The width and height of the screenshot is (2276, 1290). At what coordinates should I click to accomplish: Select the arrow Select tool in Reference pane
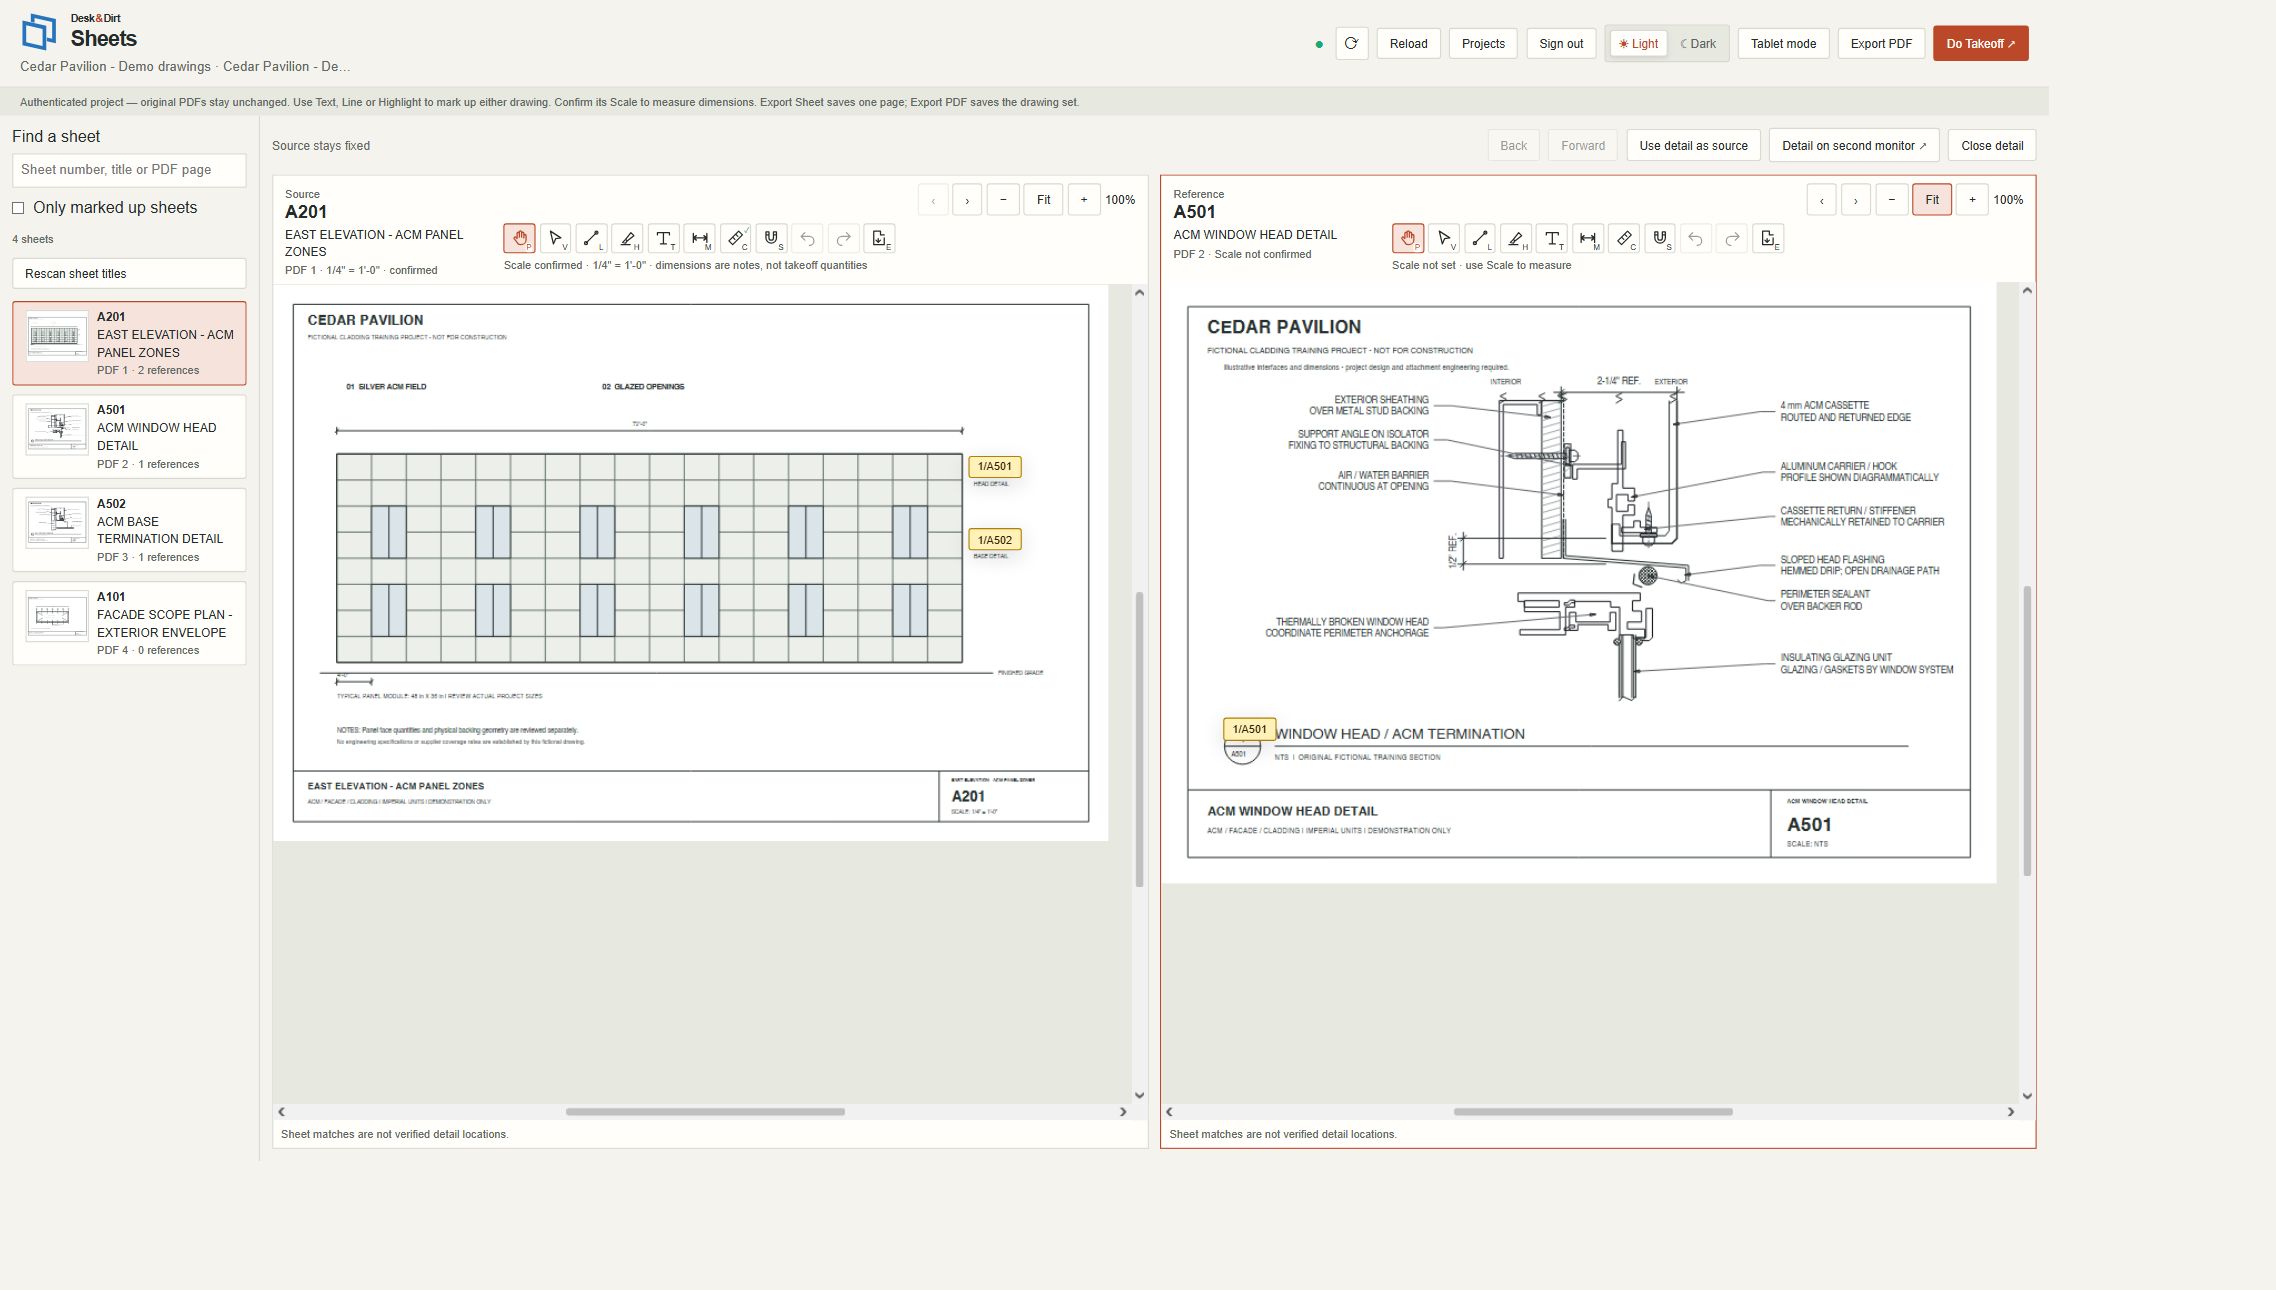tap(1444, 238)
